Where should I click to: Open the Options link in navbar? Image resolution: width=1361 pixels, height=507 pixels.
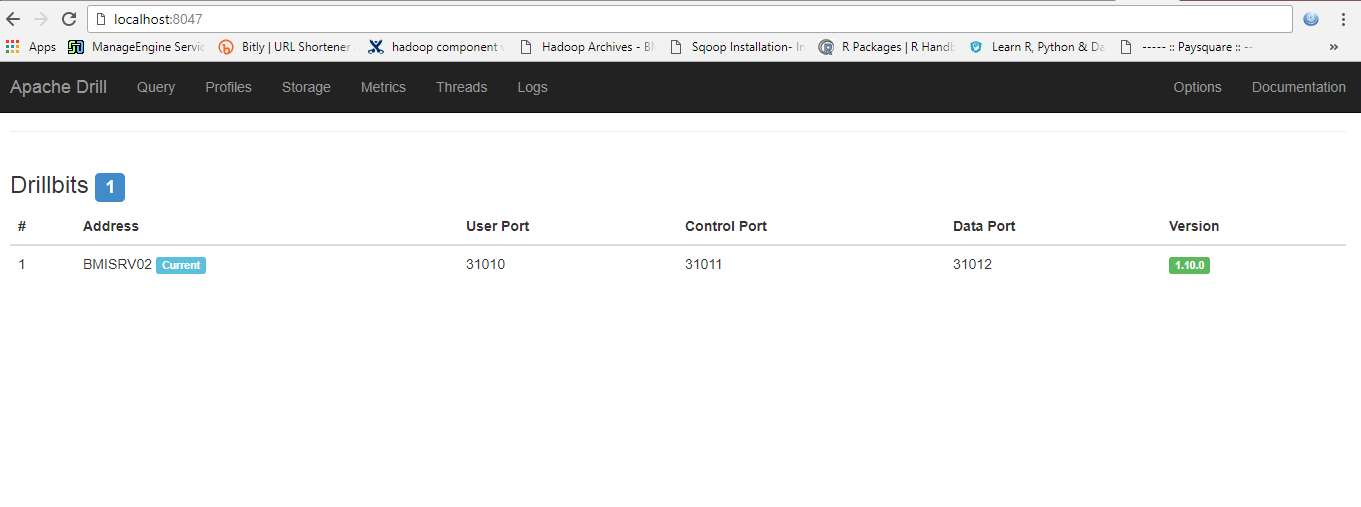coord(1197,87)
